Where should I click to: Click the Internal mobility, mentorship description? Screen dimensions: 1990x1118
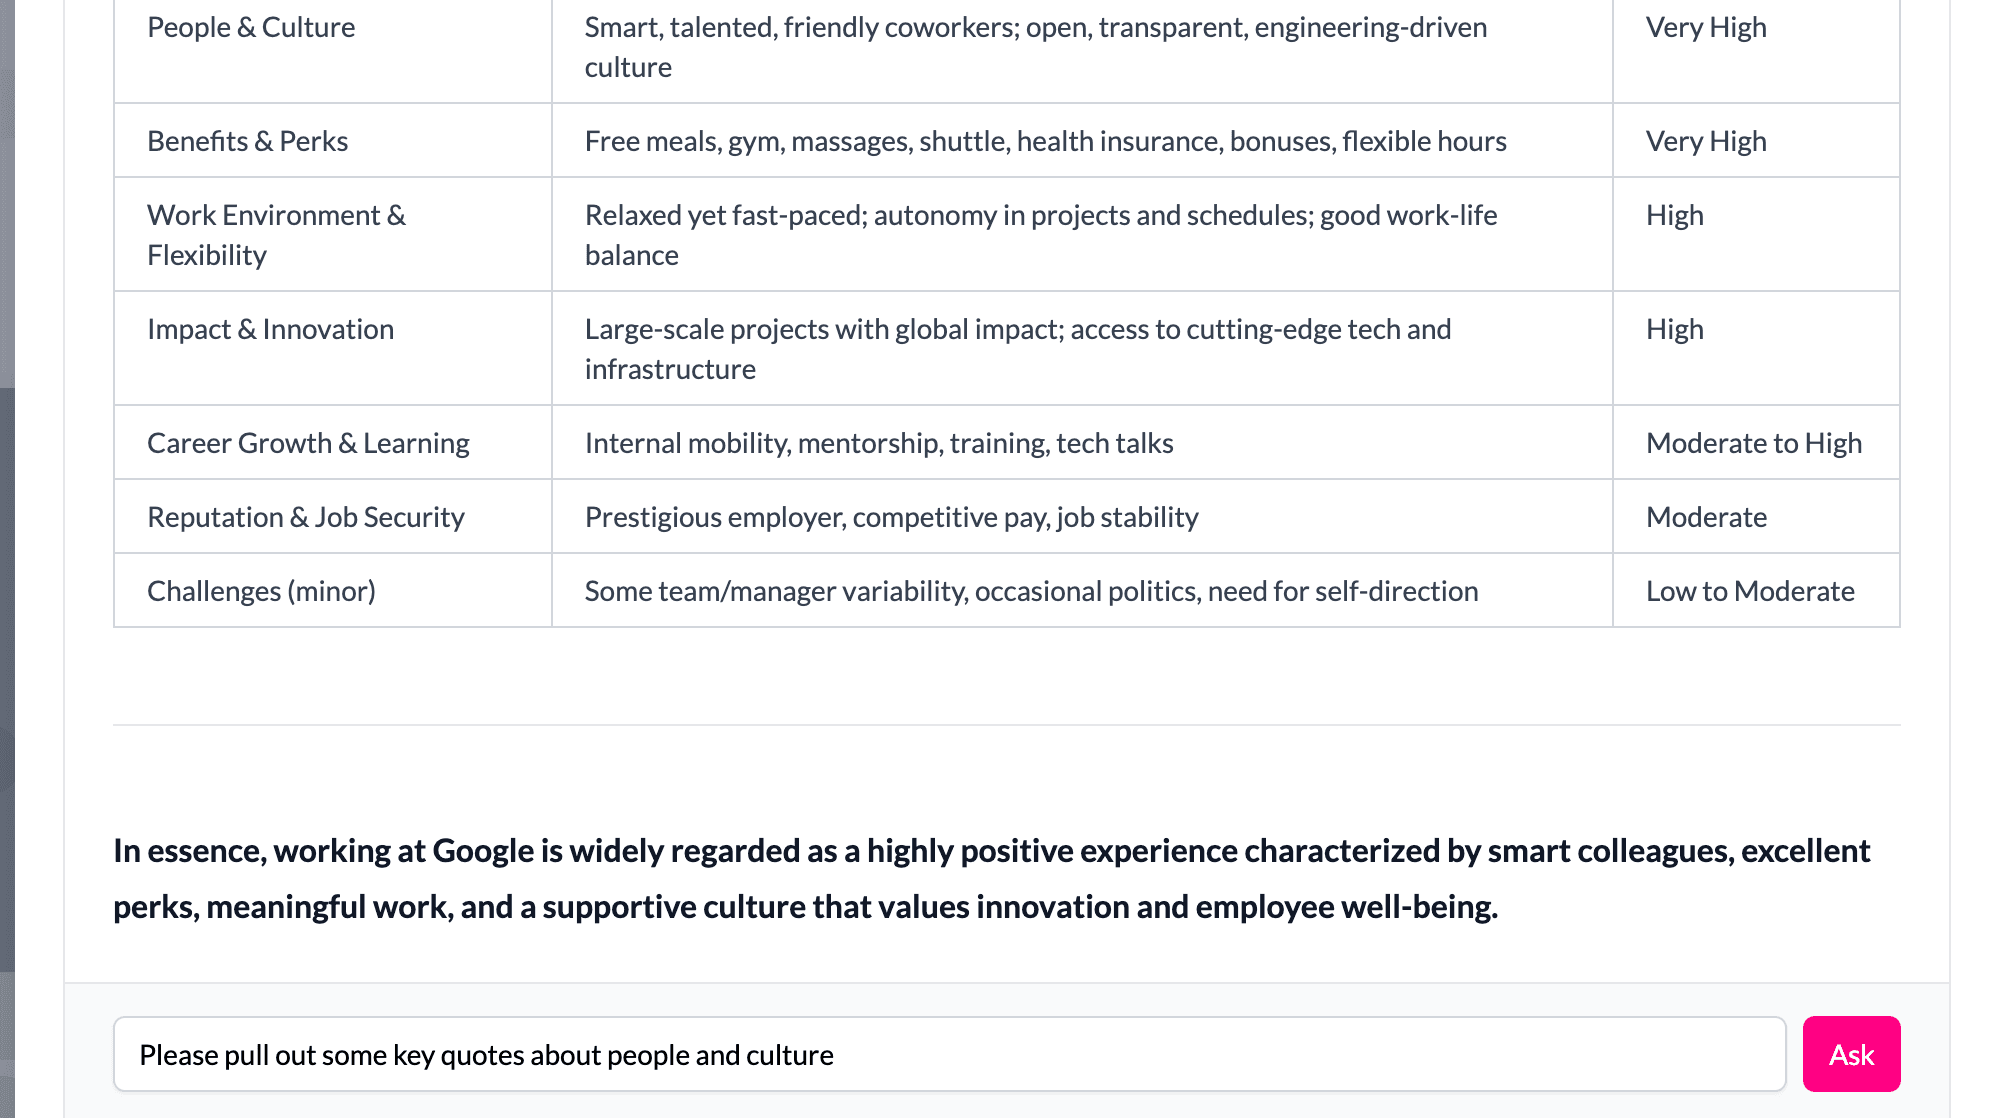(879, 443)
